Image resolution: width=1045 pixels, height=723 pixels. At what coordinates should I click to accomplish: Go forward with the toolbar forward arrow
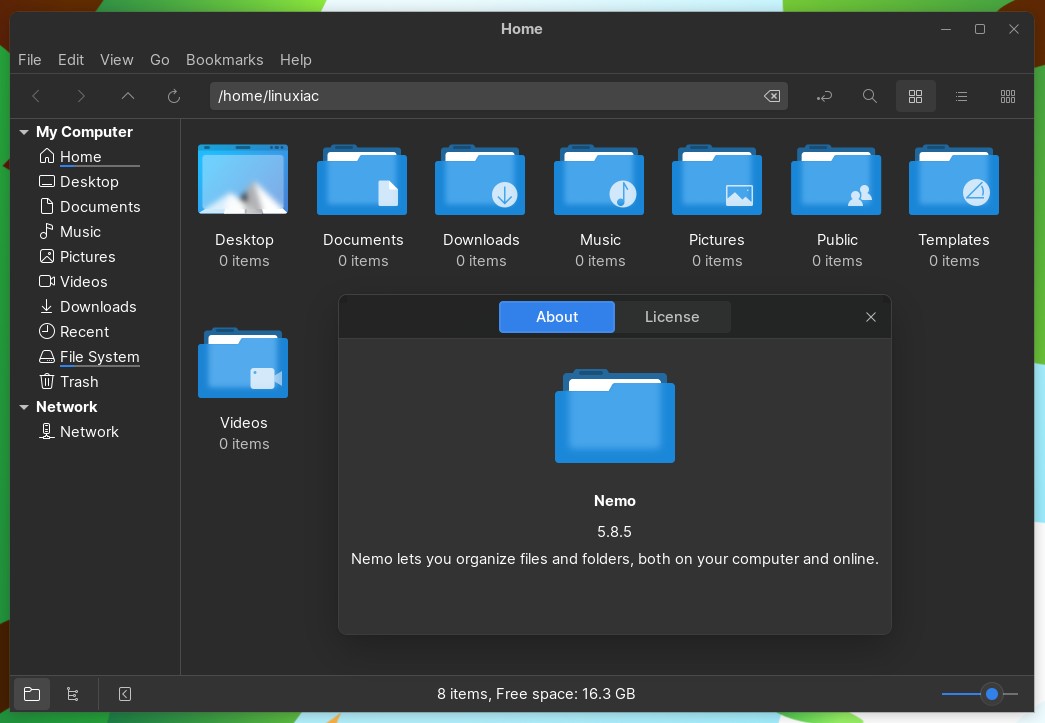81,97
